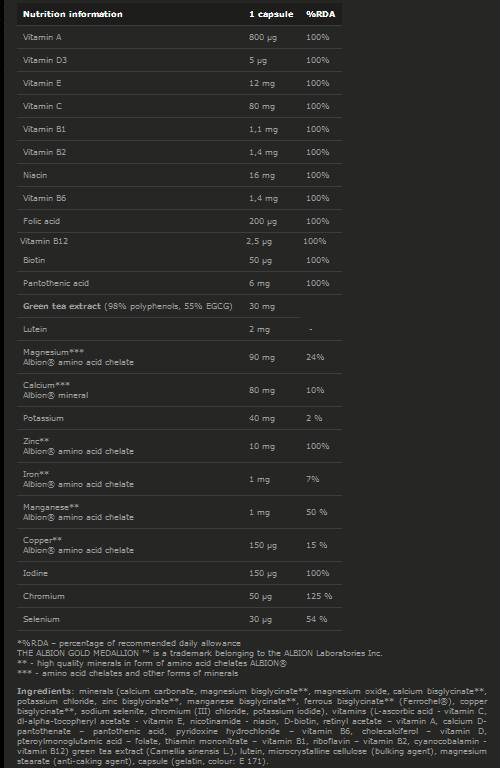Select the Lutein row label

tap(35, 330)
